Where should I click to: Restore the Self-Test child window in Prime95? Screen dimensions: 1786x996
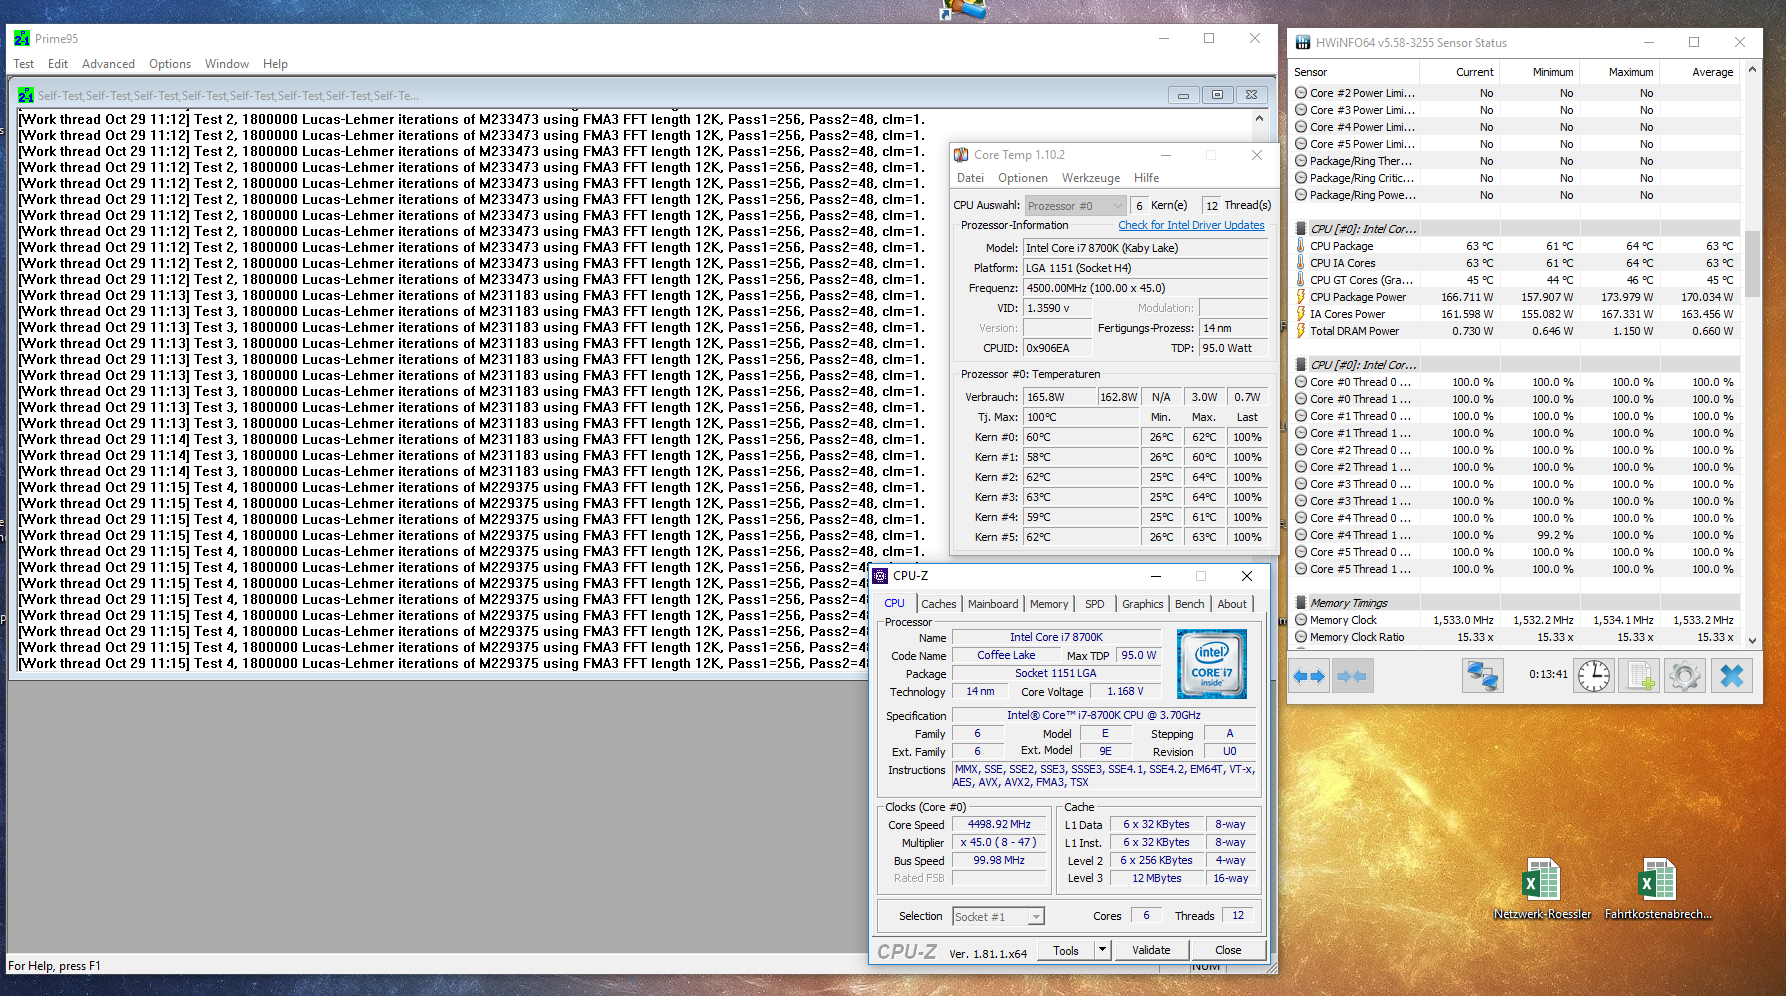(x=1217, y=95)
